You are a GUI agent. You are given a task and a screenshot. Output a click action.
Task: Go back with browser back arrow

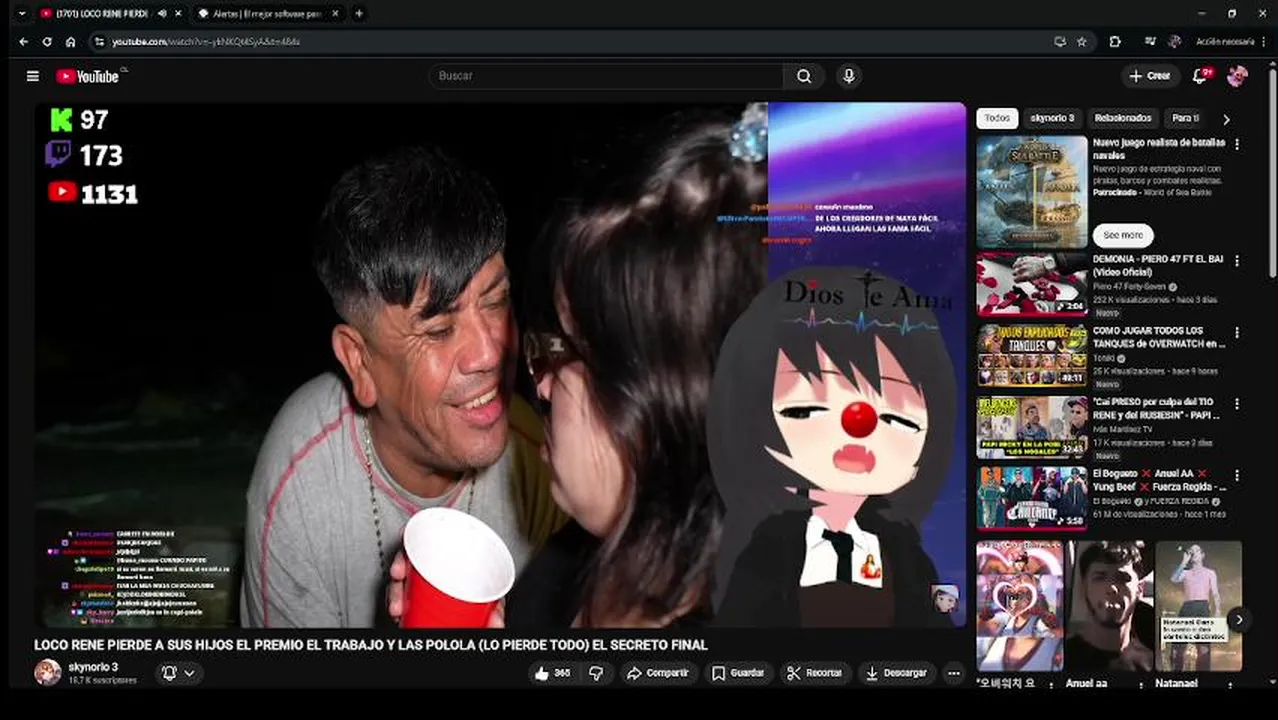[x=23, y=42]
